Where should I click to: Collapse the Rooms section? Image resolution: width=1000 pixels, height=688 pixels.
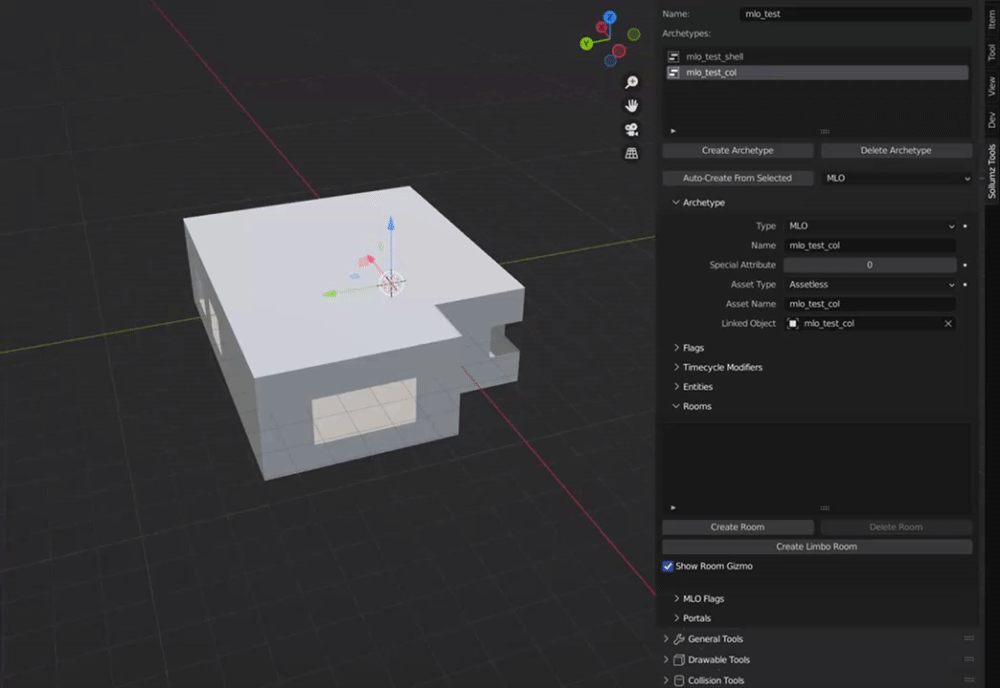675,407
